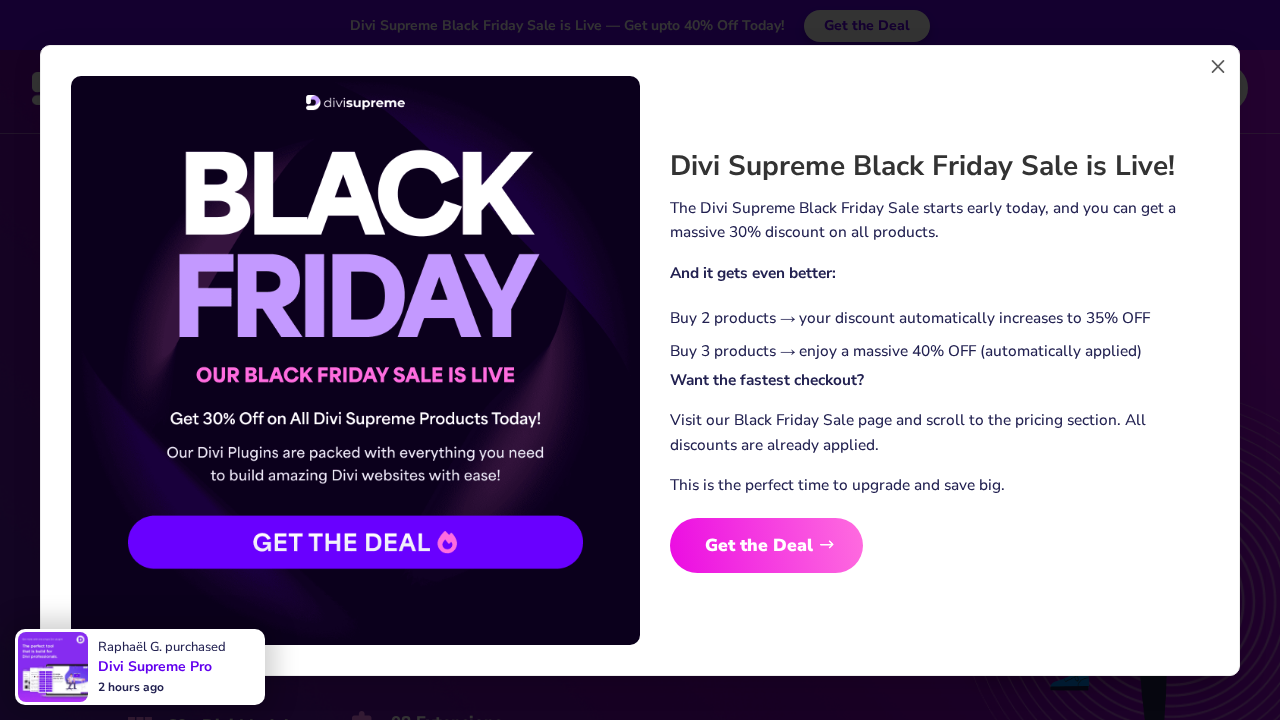Image resolution: width=1280 pixels, height=720 pixels.
Task: Click the fire icon on the banner image
Action: pos(447,543)
